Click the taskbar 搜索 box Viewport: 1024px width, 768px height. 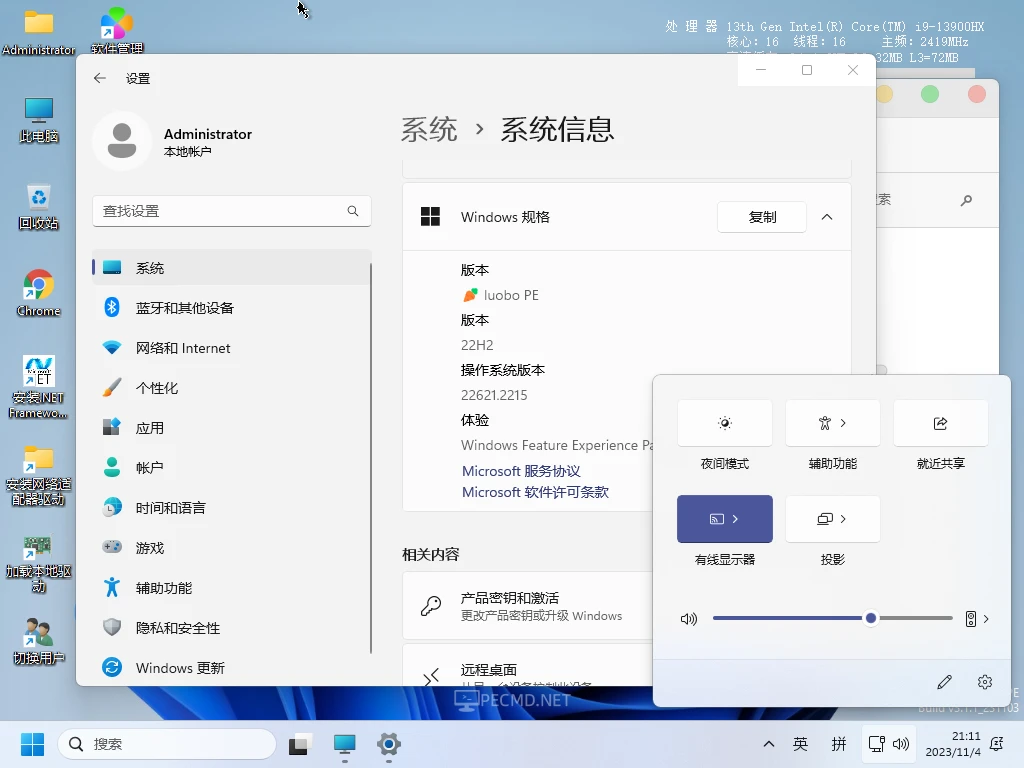[167, 744]
